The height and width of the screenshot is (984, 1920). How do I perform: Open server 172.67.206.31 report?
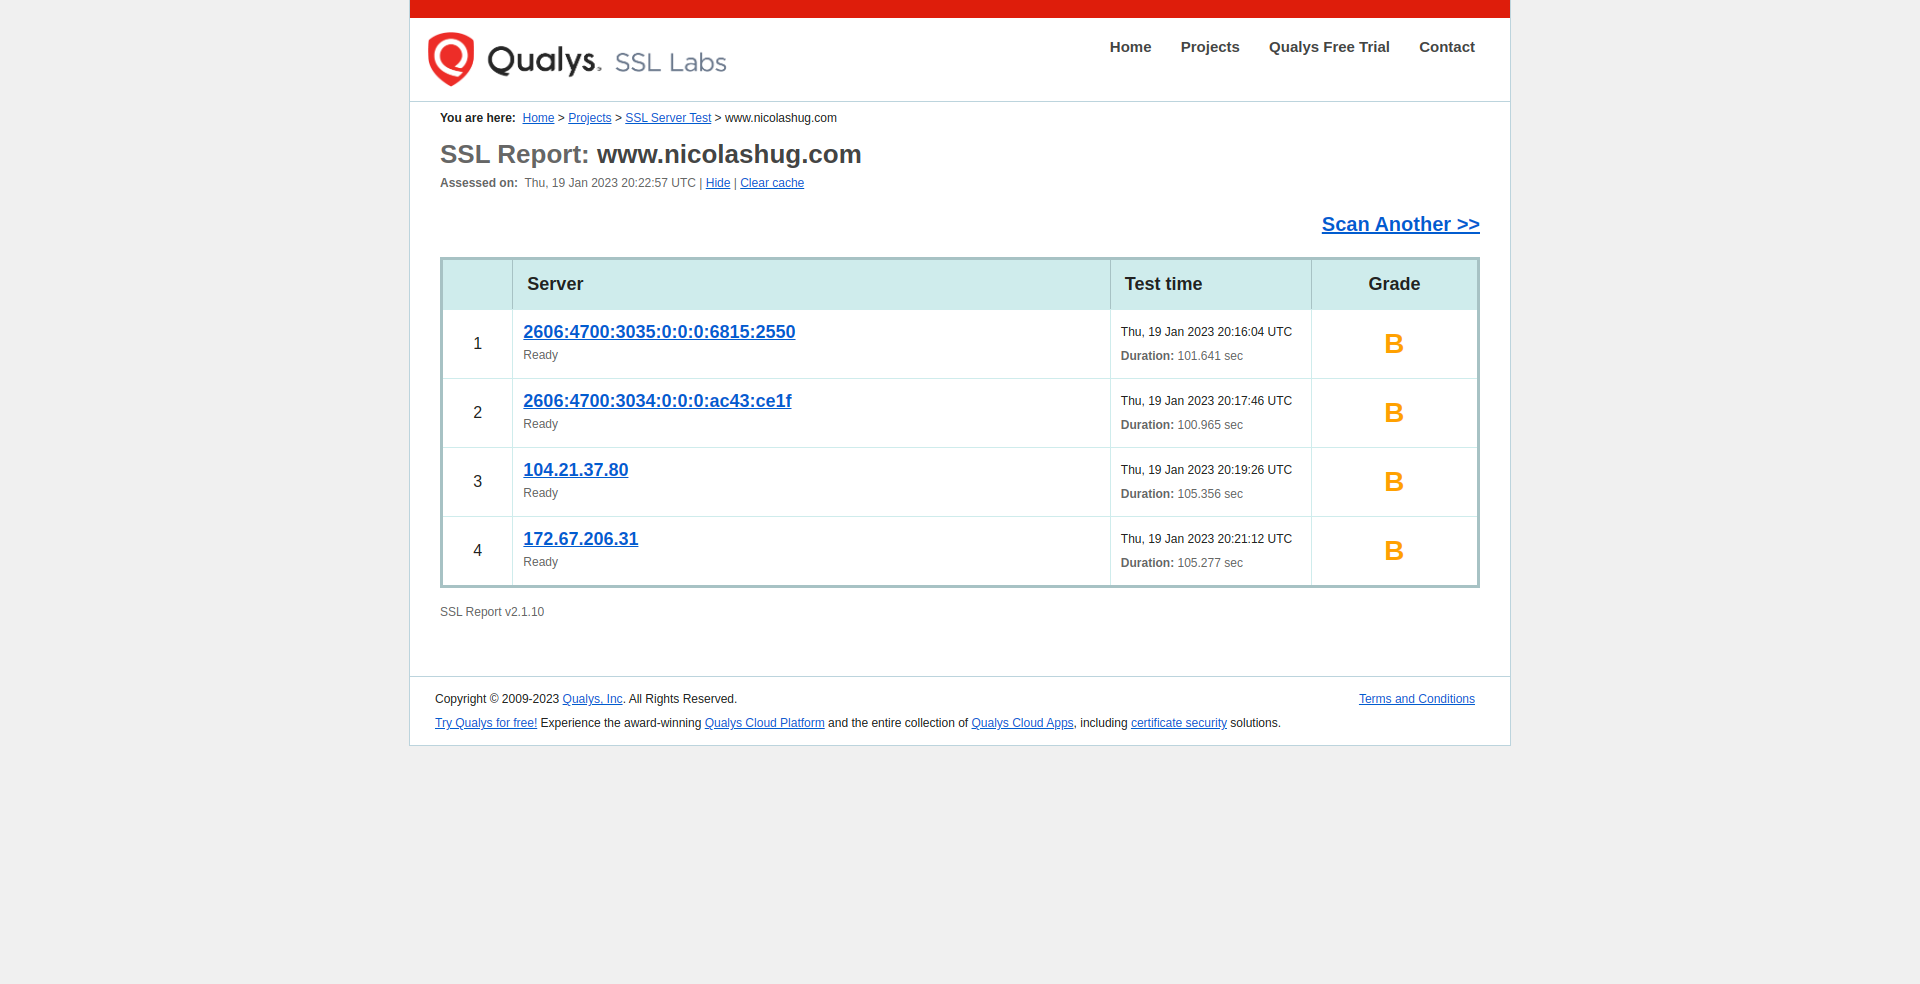(x=581, y=539)
